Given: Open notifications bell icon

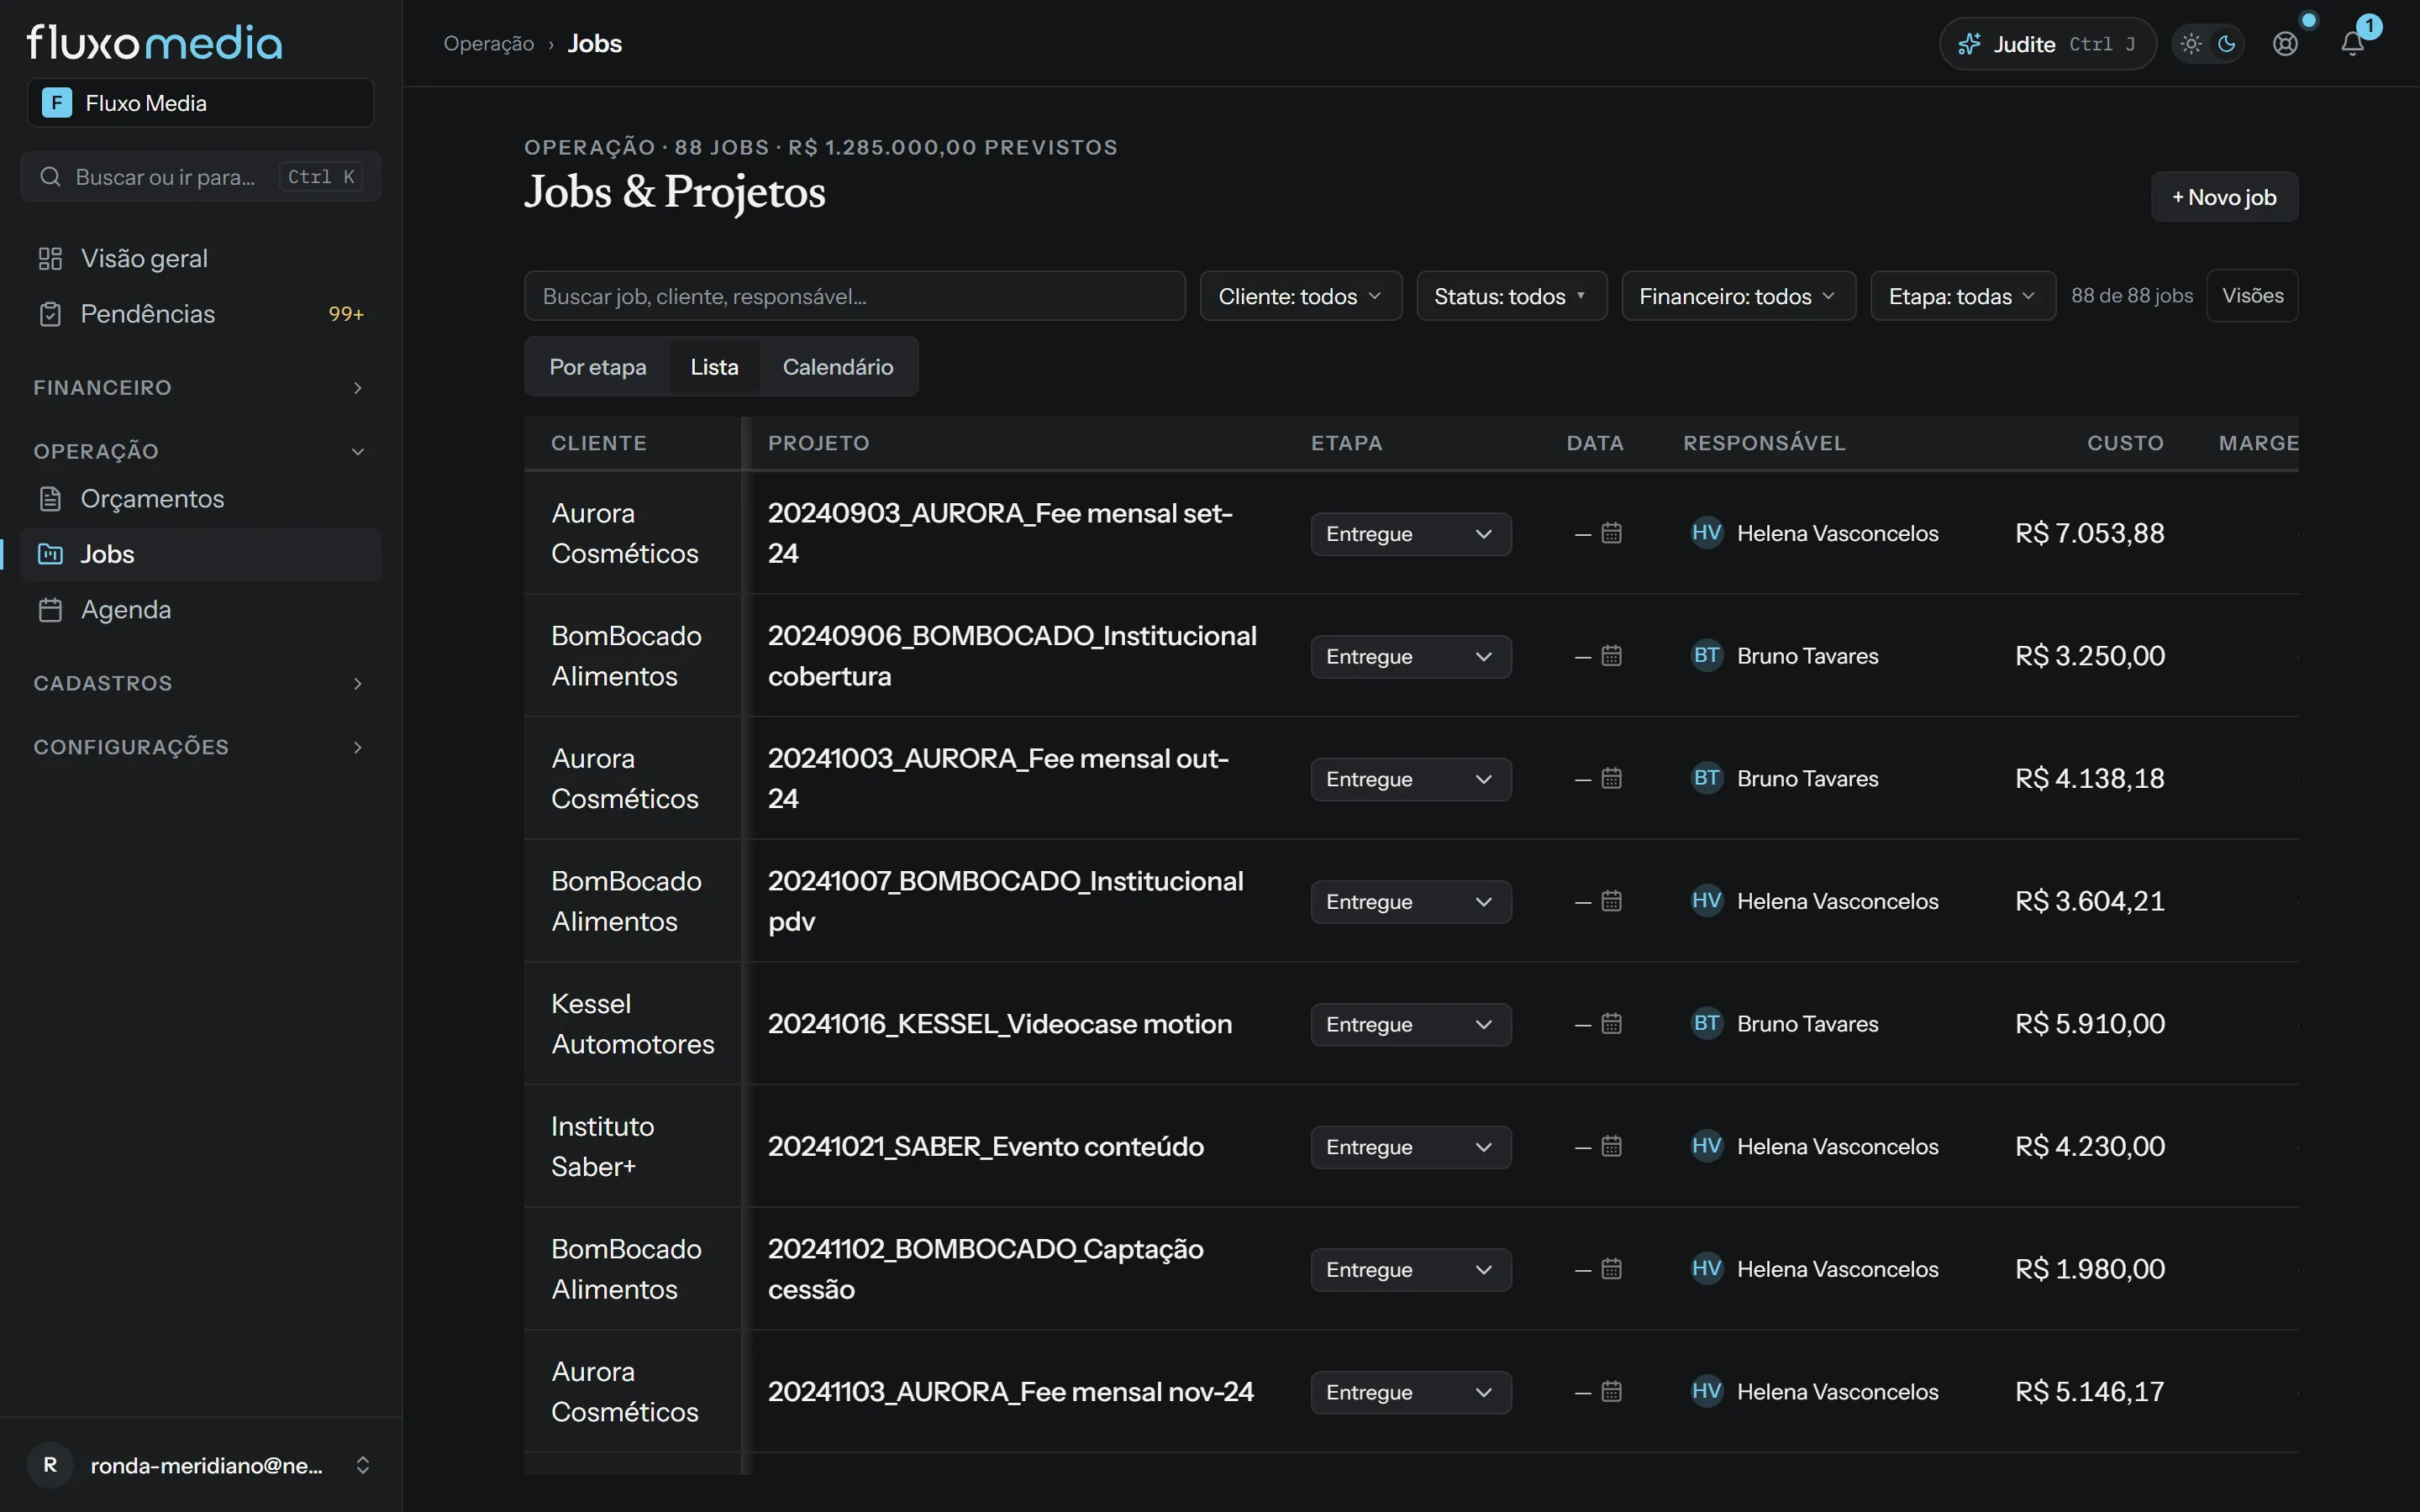Looking at the screenshot, I should pos(2352,44).
